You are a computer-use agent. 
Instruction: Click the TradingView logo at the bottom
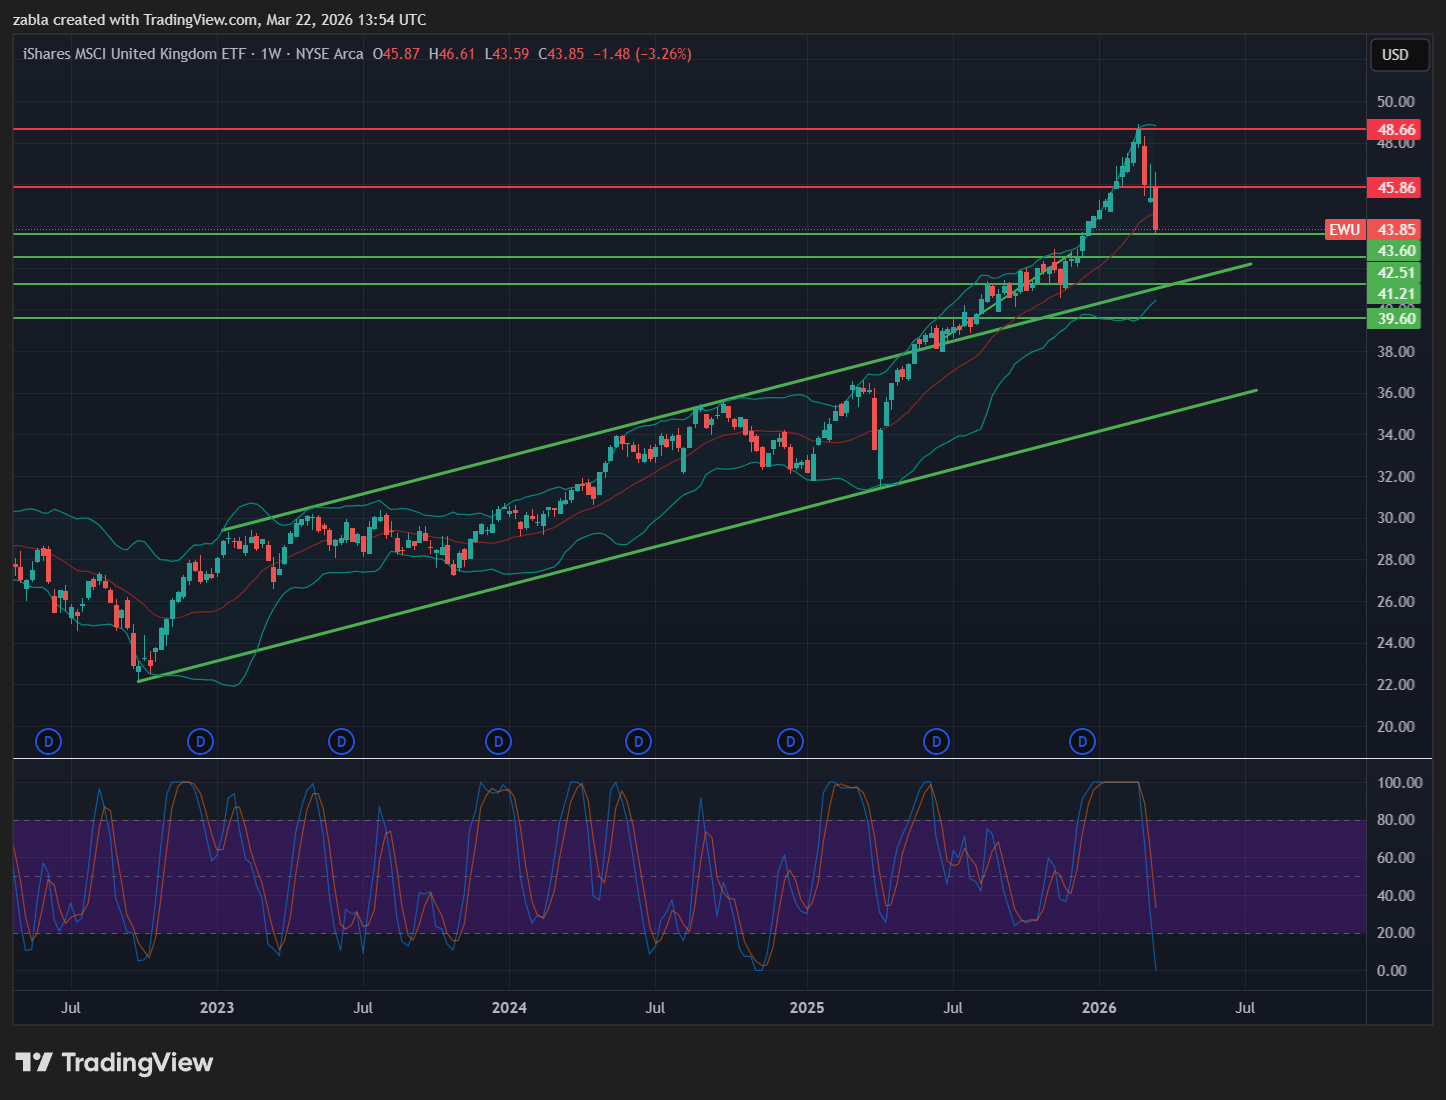[x=114, y=1062]
